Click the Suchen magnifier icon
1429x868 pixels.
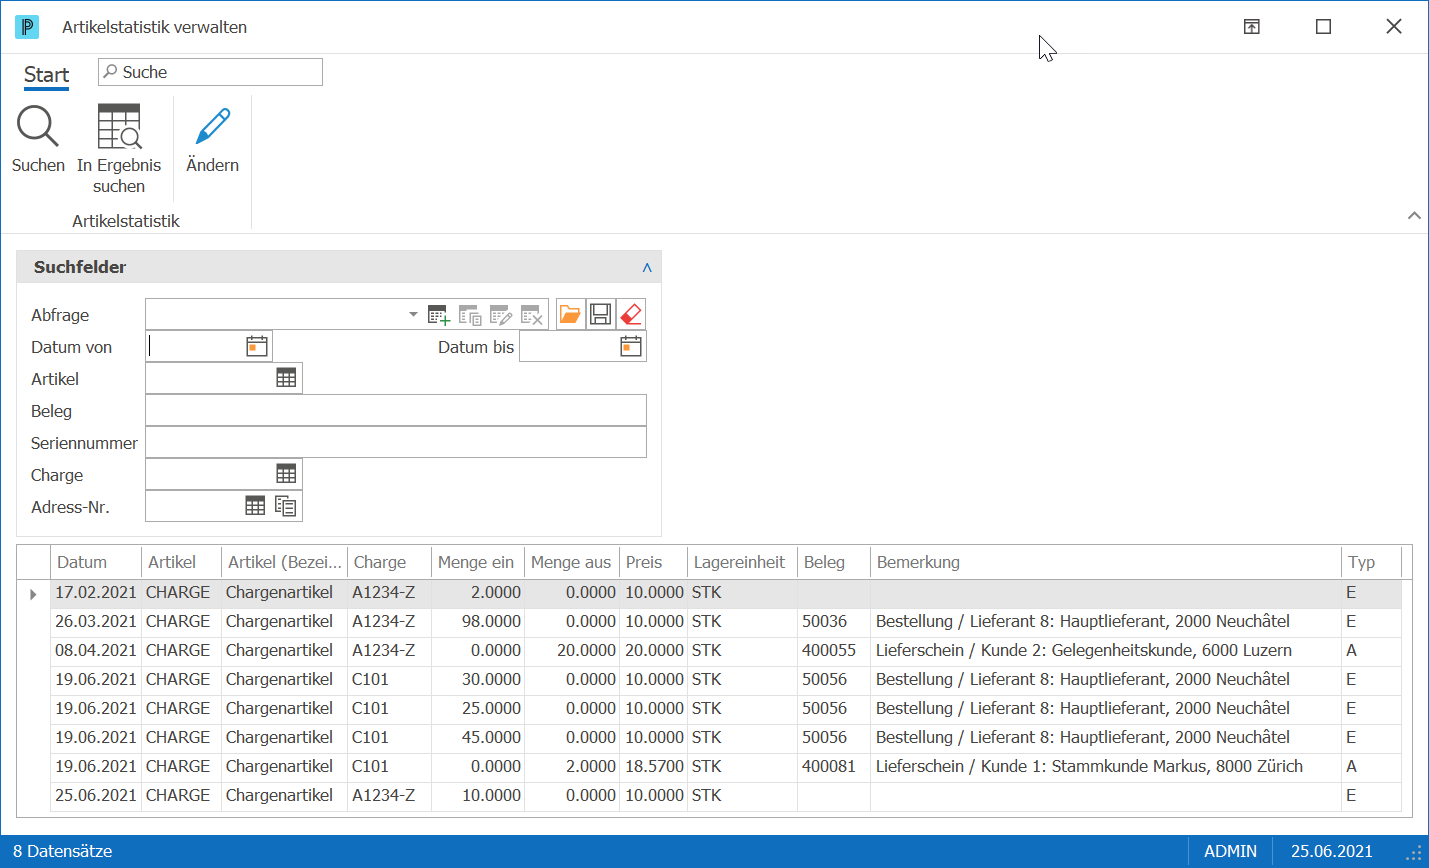point(38,126)
